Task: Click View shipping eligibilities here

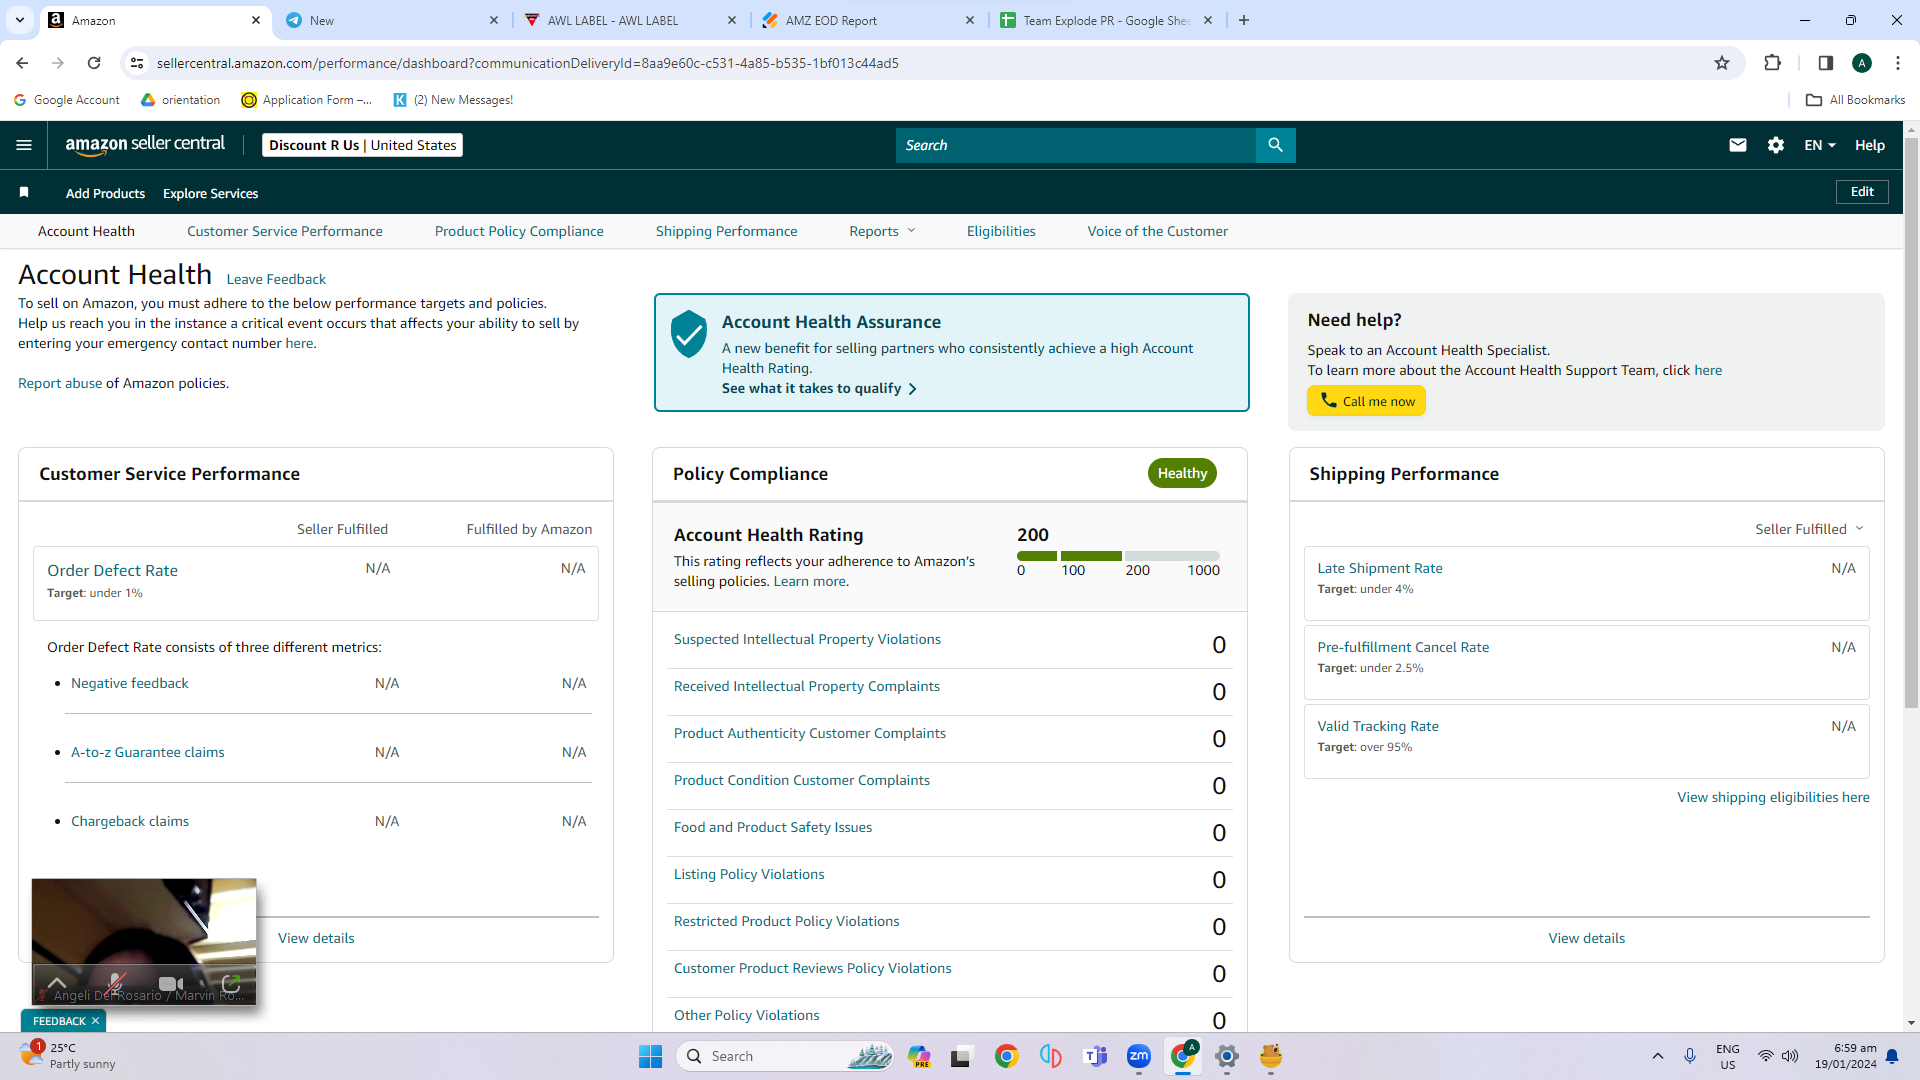Action: click(x=1773, y=797)
